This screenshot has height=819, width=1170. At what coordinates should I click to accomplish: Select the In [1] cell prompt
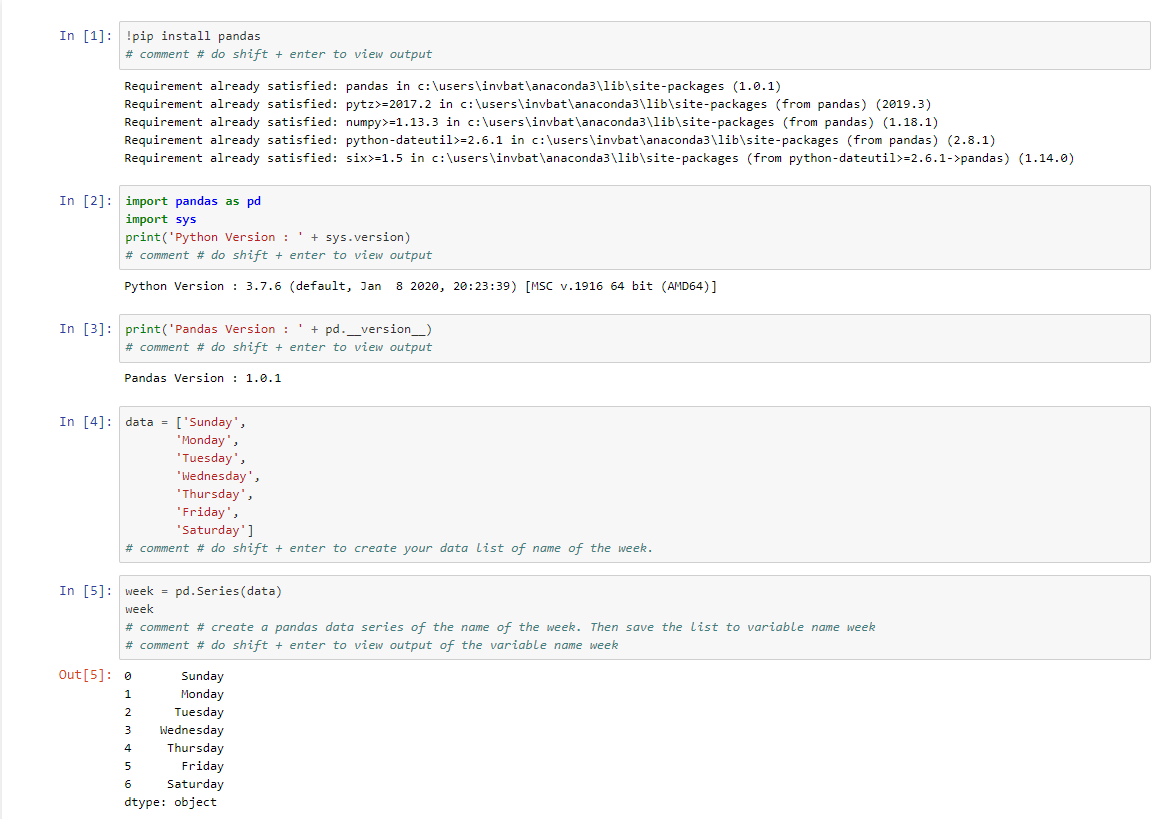[86, 36]
